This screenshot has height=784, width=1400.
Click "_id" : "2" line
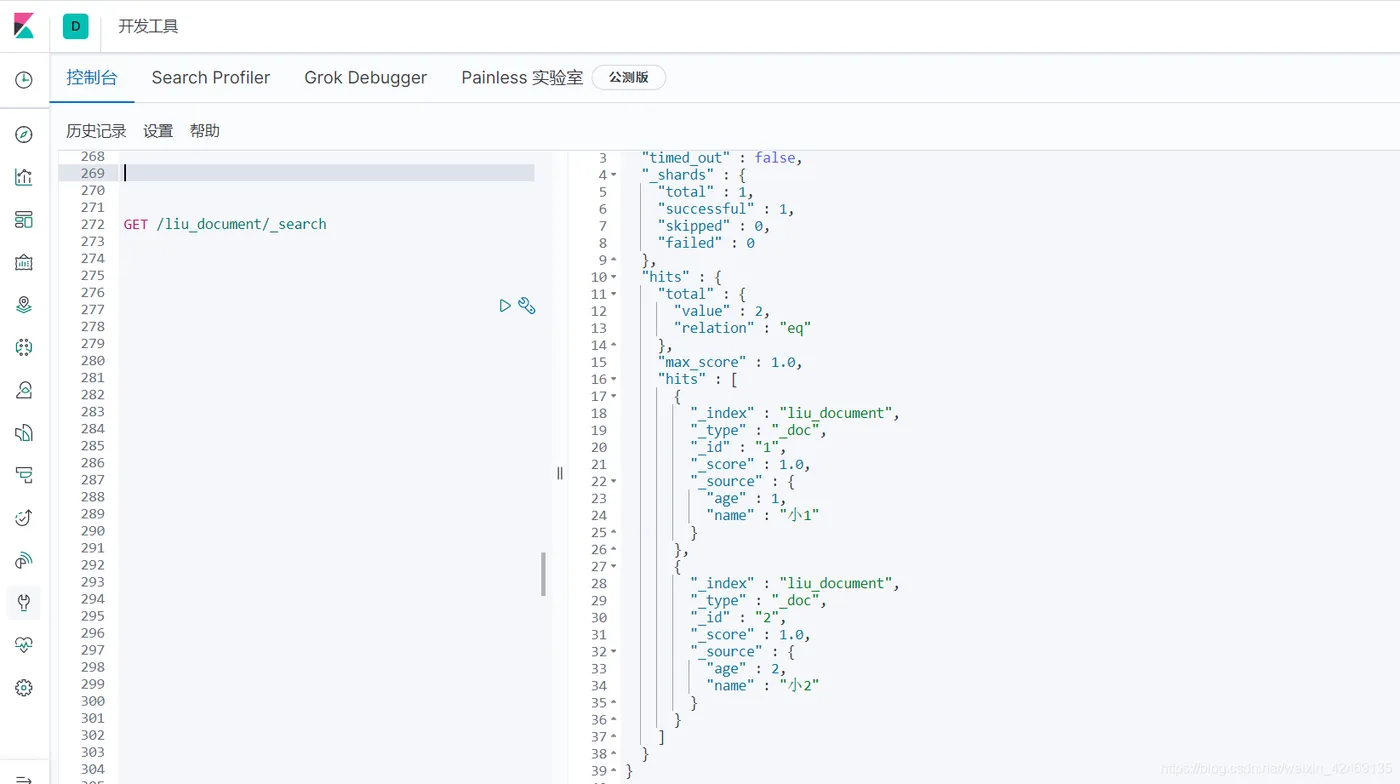(738, 617)
